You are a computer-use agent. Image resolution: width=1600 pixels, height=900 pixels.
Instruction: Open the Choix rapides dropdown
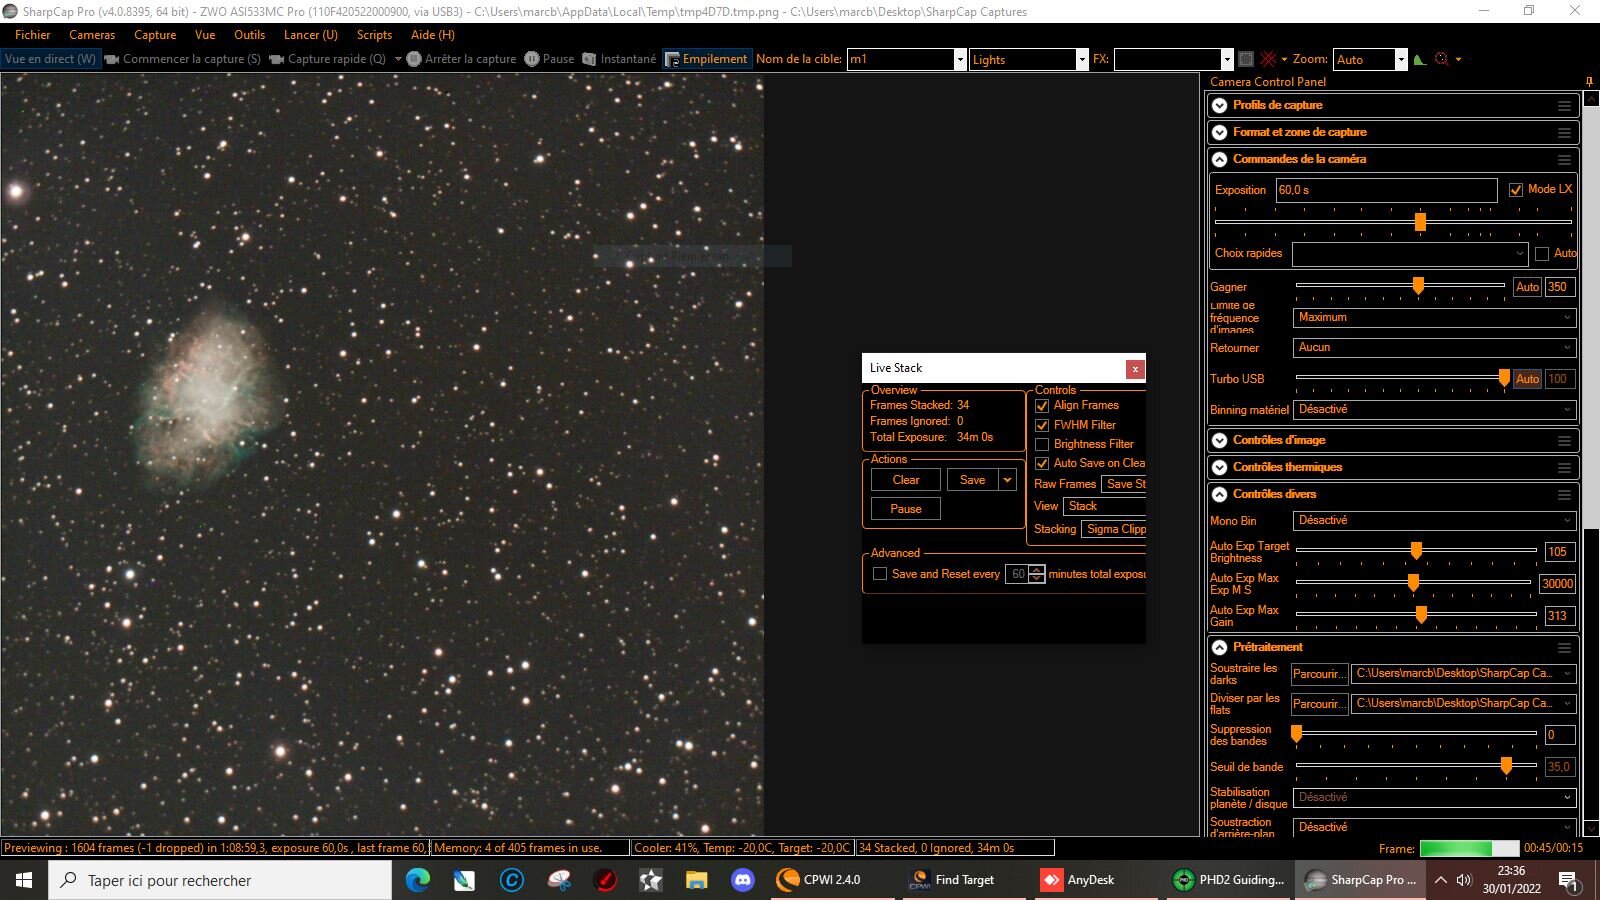tap(1410, 254)
